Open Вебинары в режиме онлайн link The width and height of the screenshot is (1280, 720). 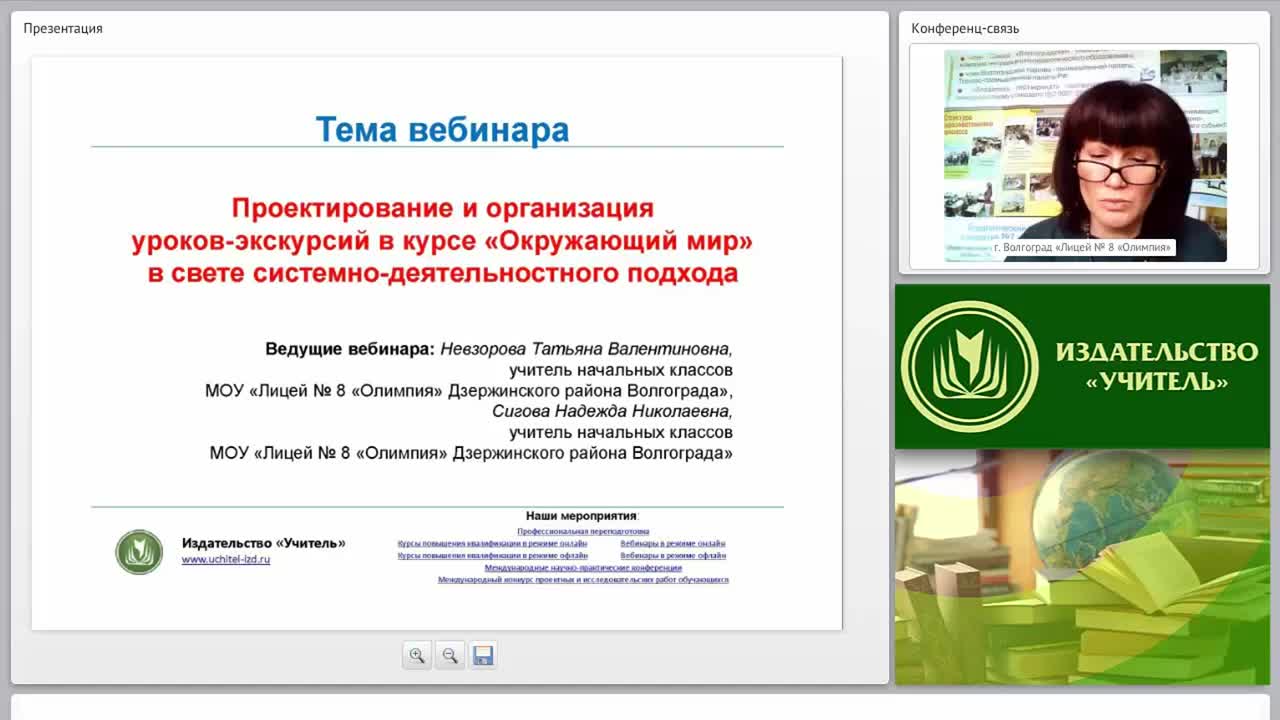click(x=673, y=544)
